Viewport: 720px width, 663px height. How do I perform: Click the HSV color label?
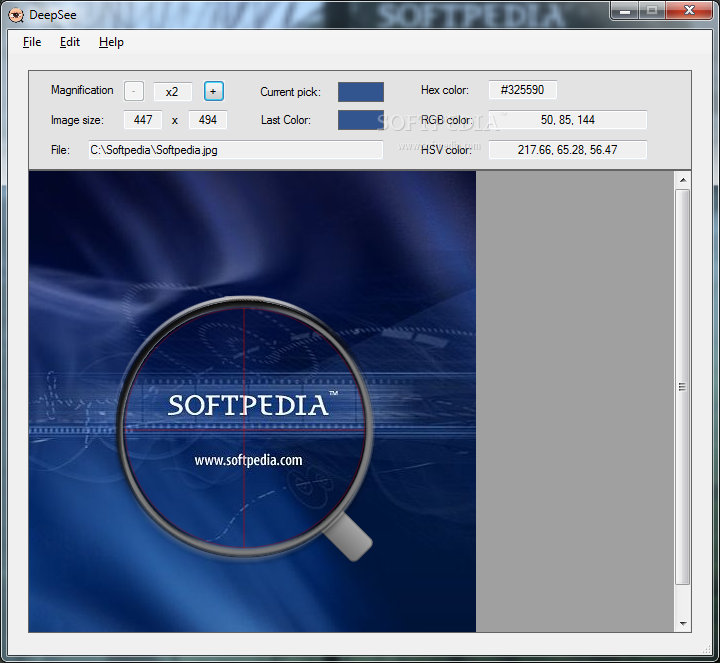(x=446, y=150)
